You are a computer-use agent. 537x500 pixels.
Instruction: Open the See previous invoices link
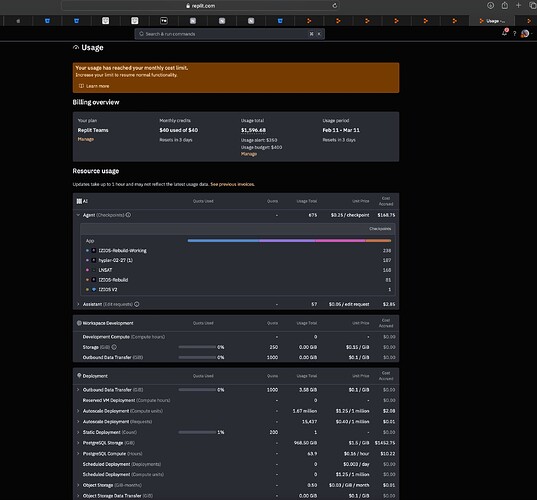tap(233, 184)
